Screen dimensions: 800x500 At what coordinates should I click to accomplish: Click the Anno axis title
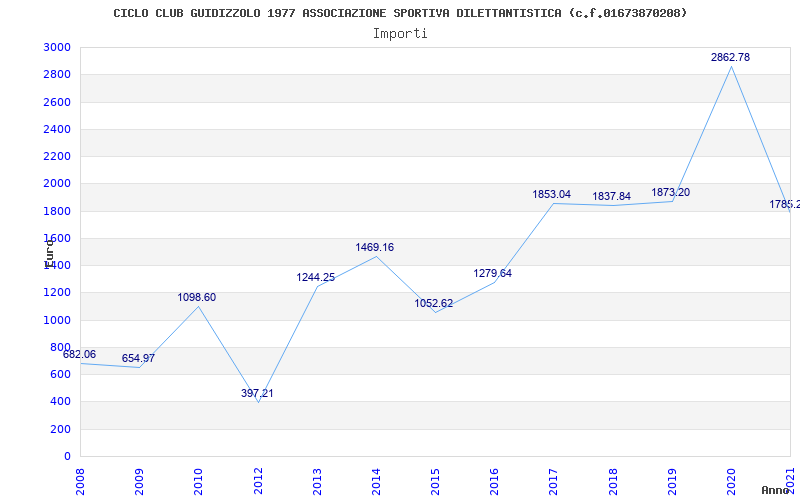tap(775, 490)
